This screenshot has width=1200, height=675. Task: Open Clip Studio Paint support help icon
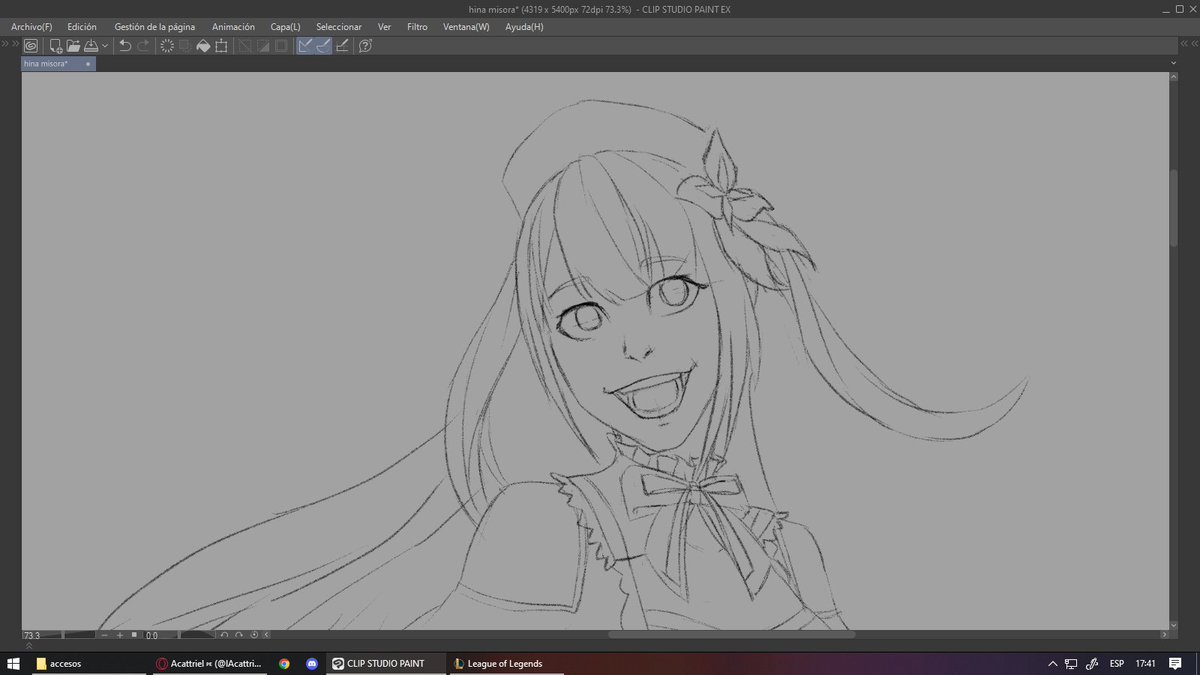(x=365, y=45)
